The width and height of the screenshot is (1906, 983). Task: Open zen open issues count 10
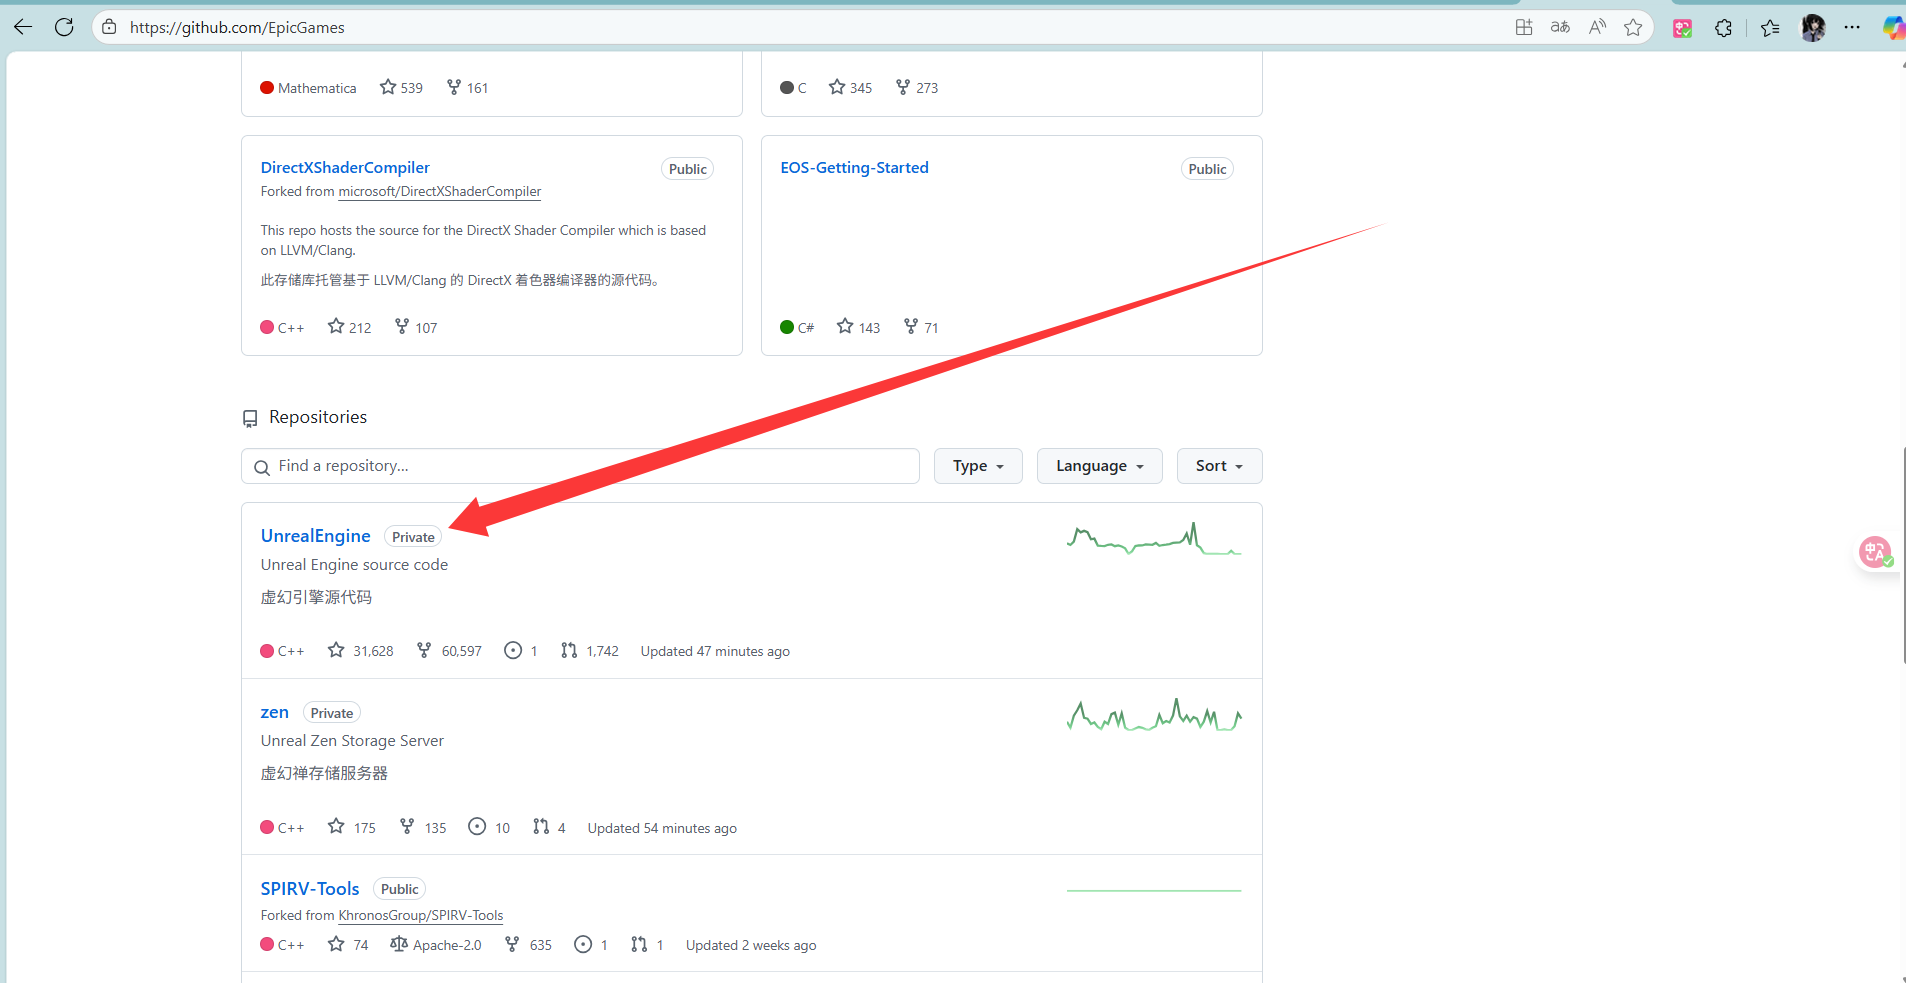coord(489,827)
